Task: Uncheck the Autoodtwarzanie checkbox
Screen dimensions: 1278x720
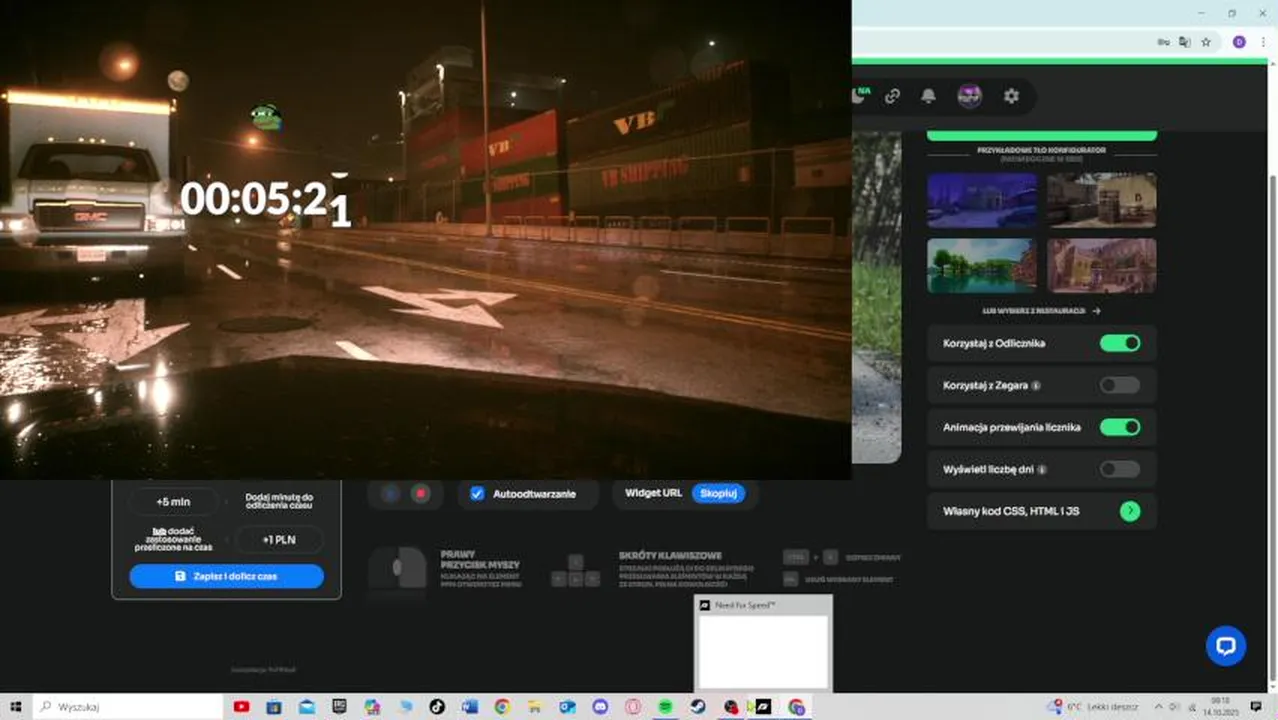Action: click(477, 494)
